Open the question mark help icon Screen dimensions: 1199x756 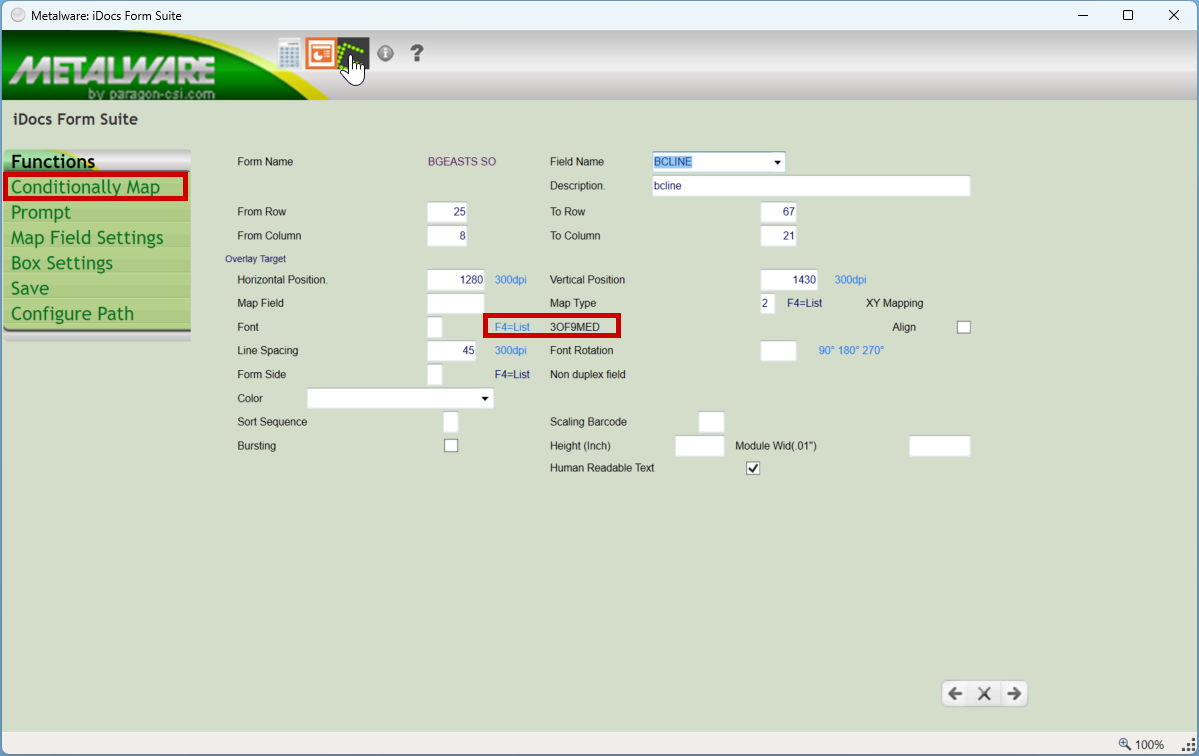(x=417, y=53)
